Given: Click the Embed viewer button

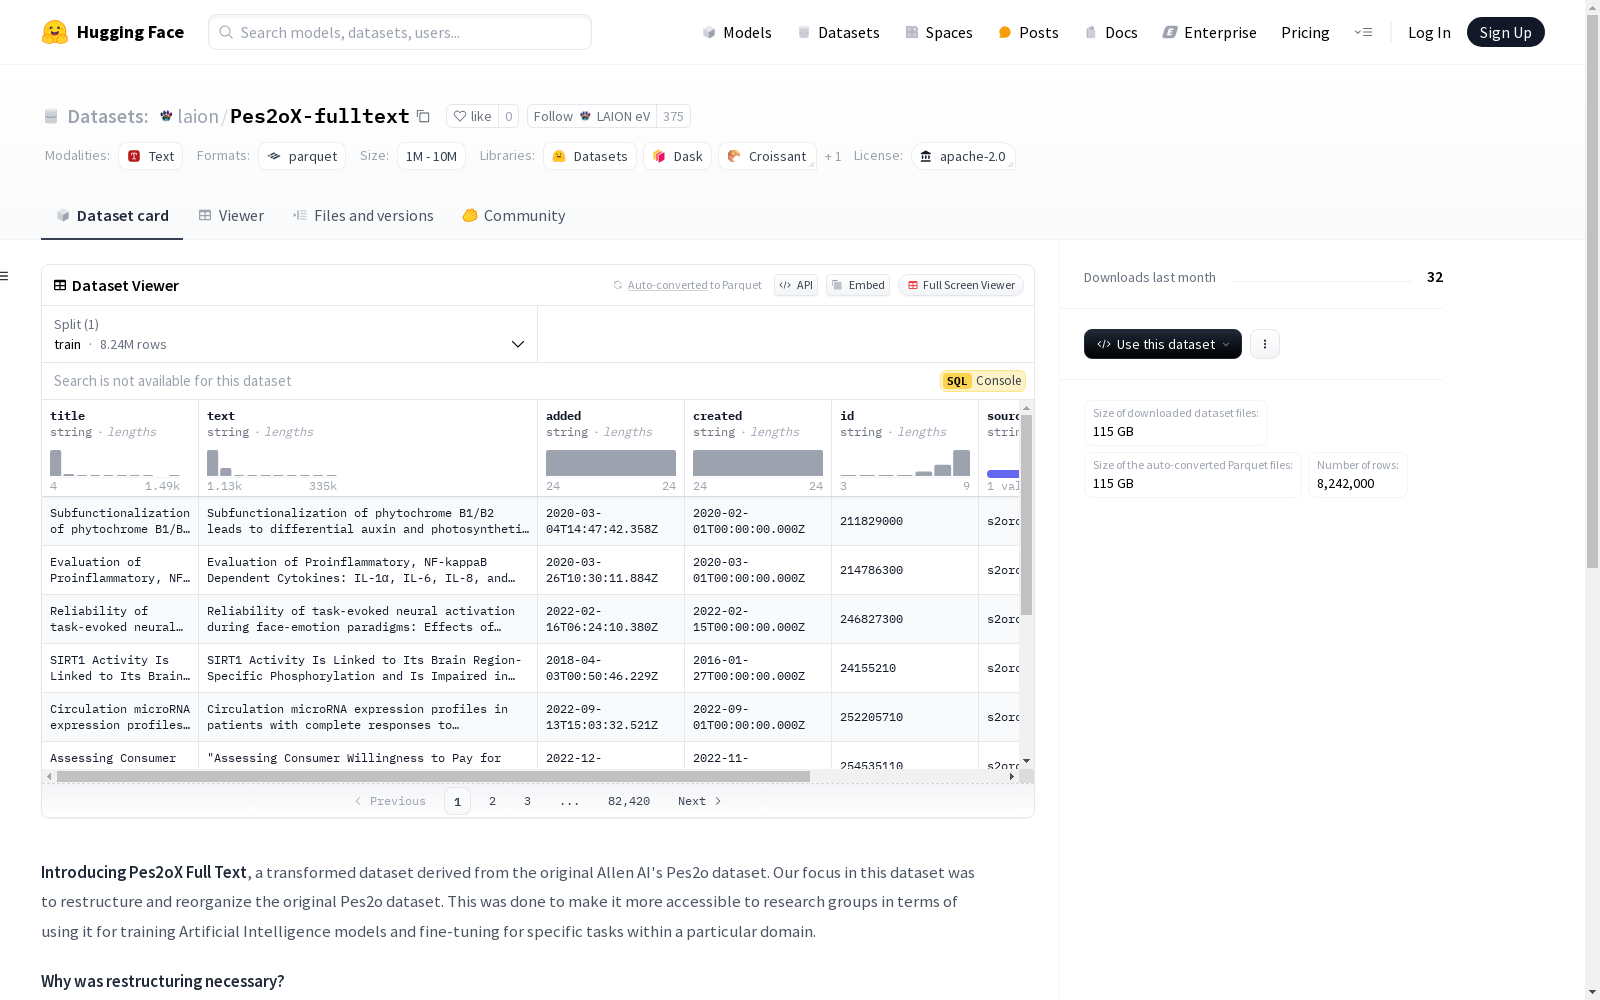Looking at the screenshot, I should [858, 285].
